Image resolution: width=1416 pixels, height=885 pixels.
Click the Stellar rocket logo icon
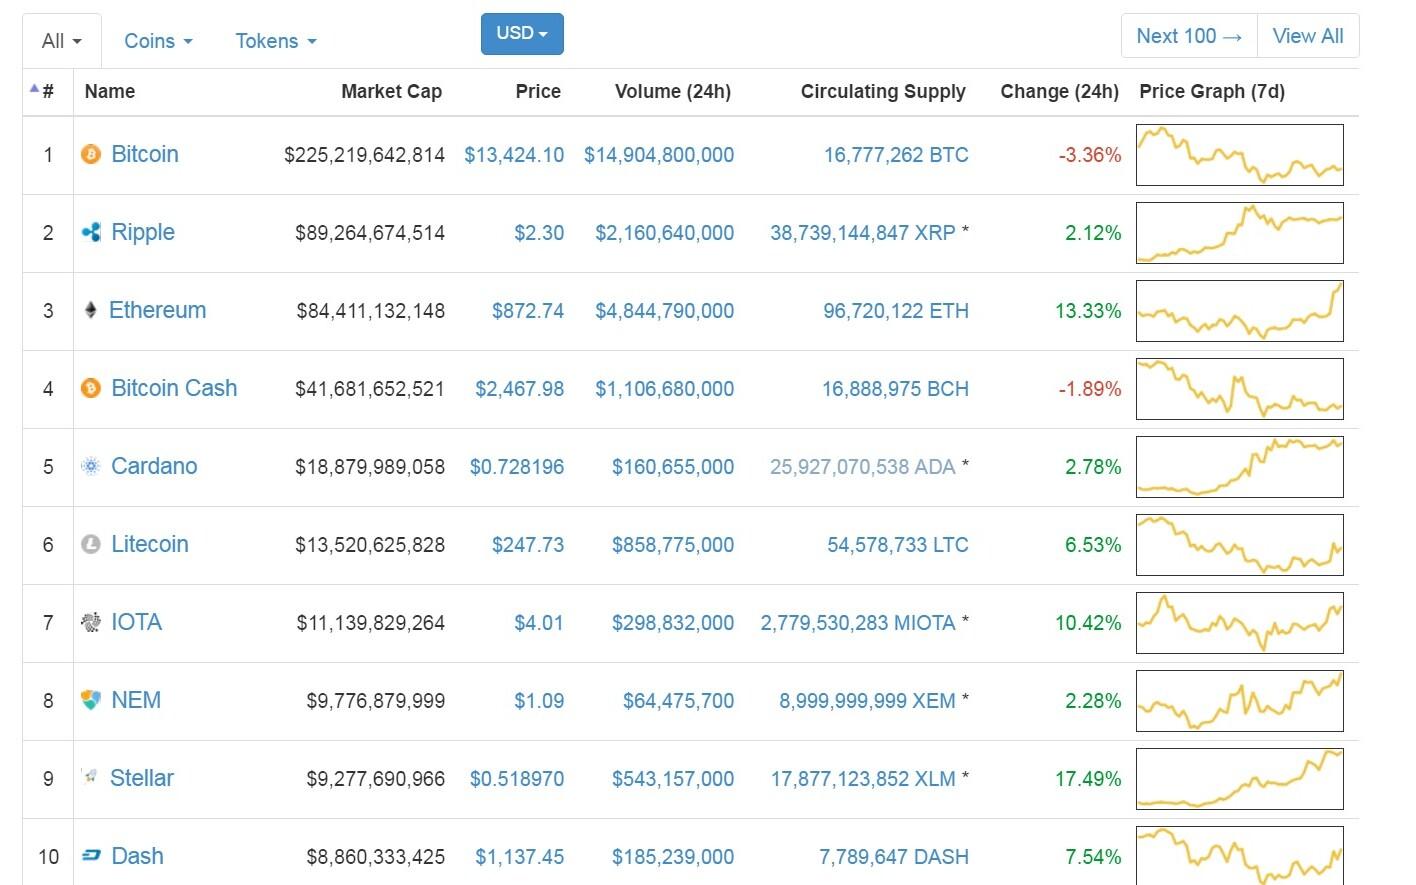pos(90,777)
